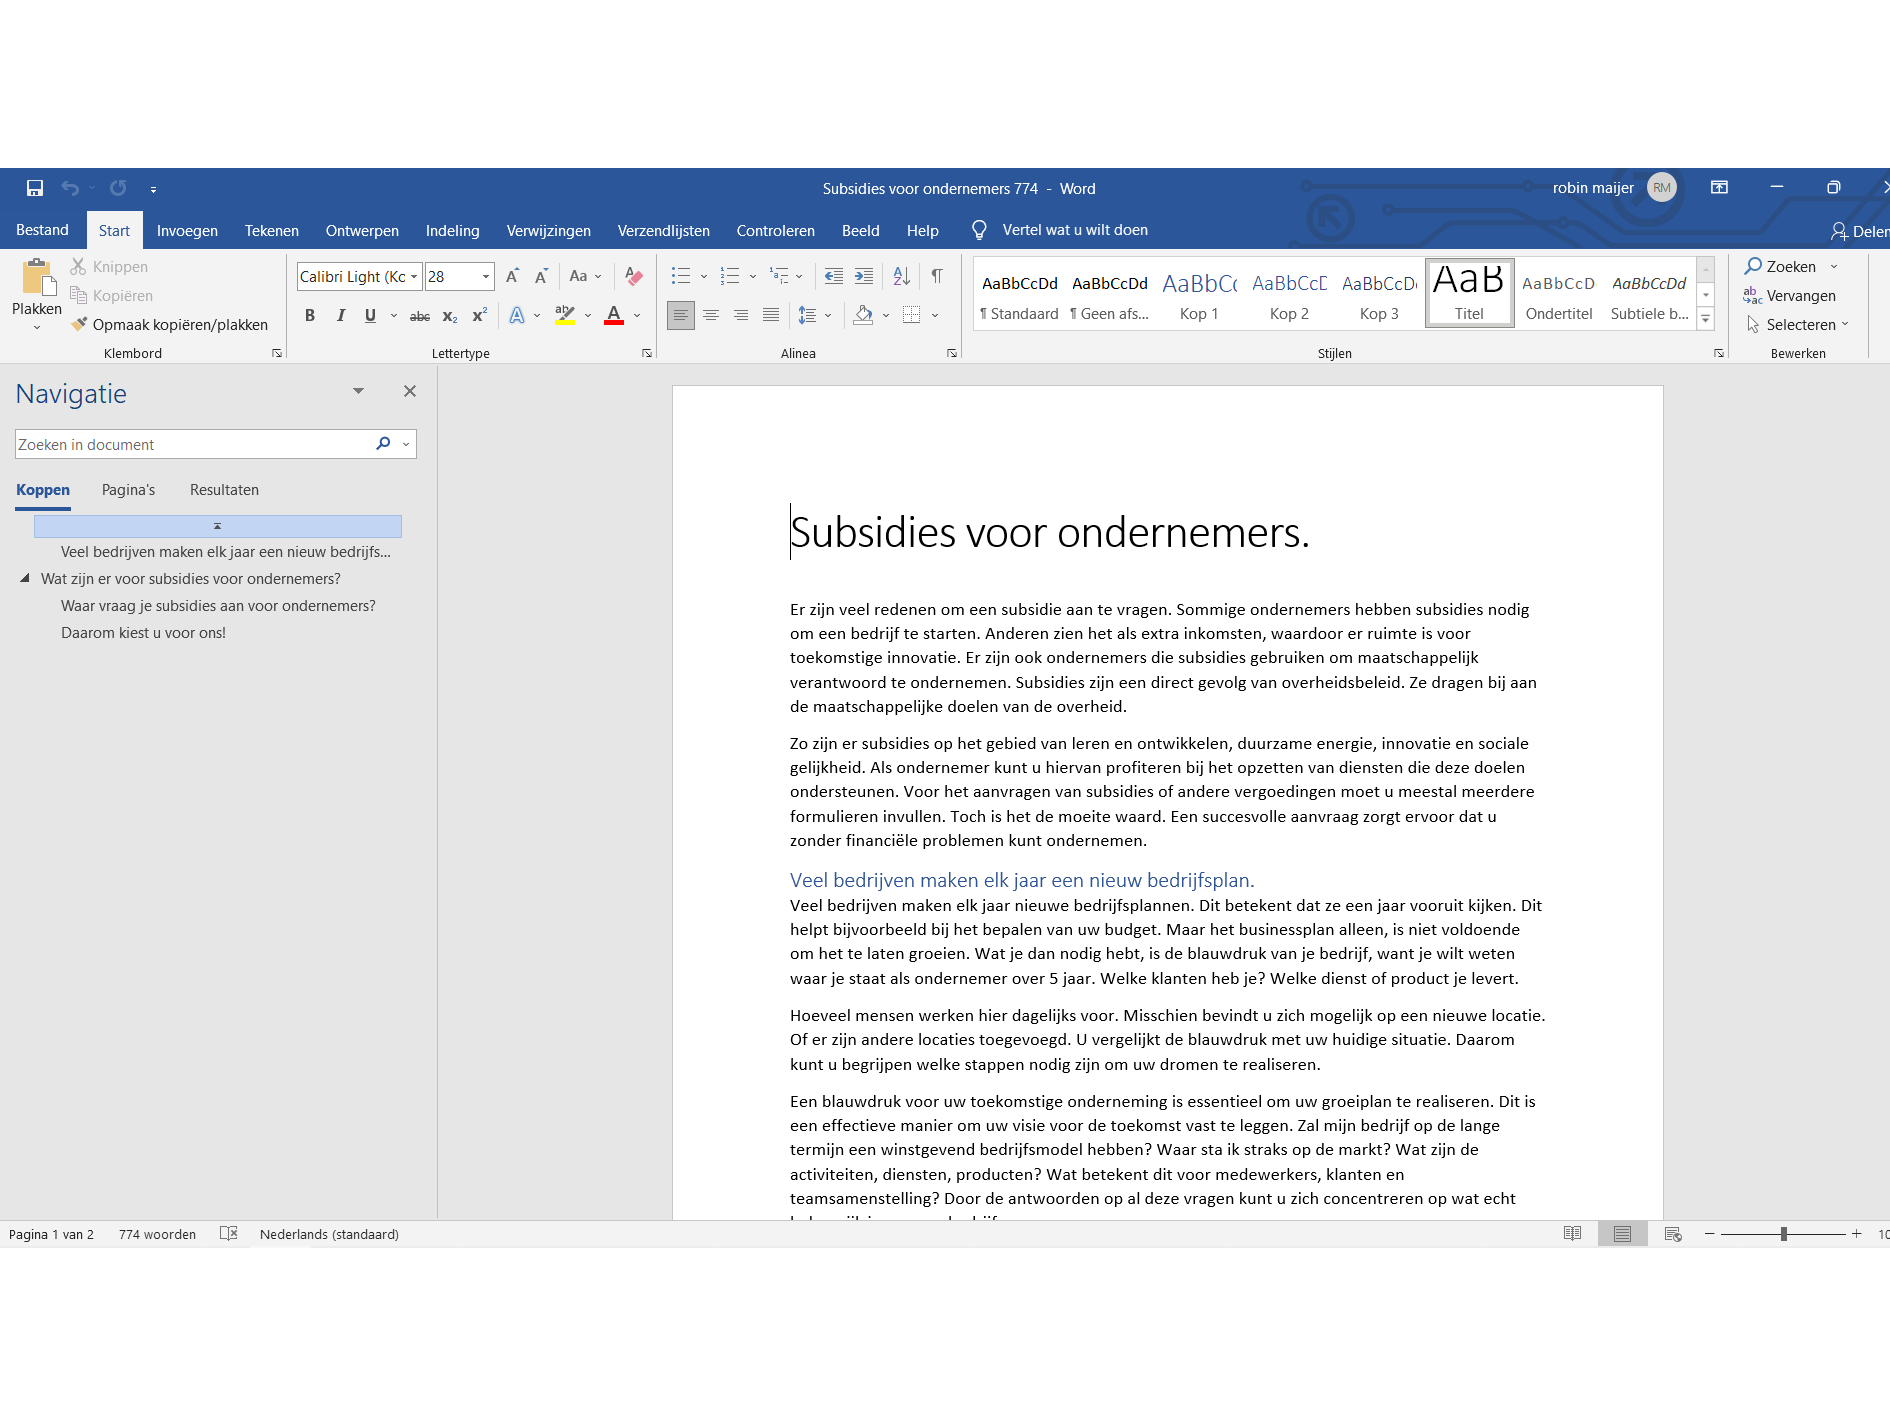Click the multilevel list icon
The image size is (1890, 1417).
[779, 276]
